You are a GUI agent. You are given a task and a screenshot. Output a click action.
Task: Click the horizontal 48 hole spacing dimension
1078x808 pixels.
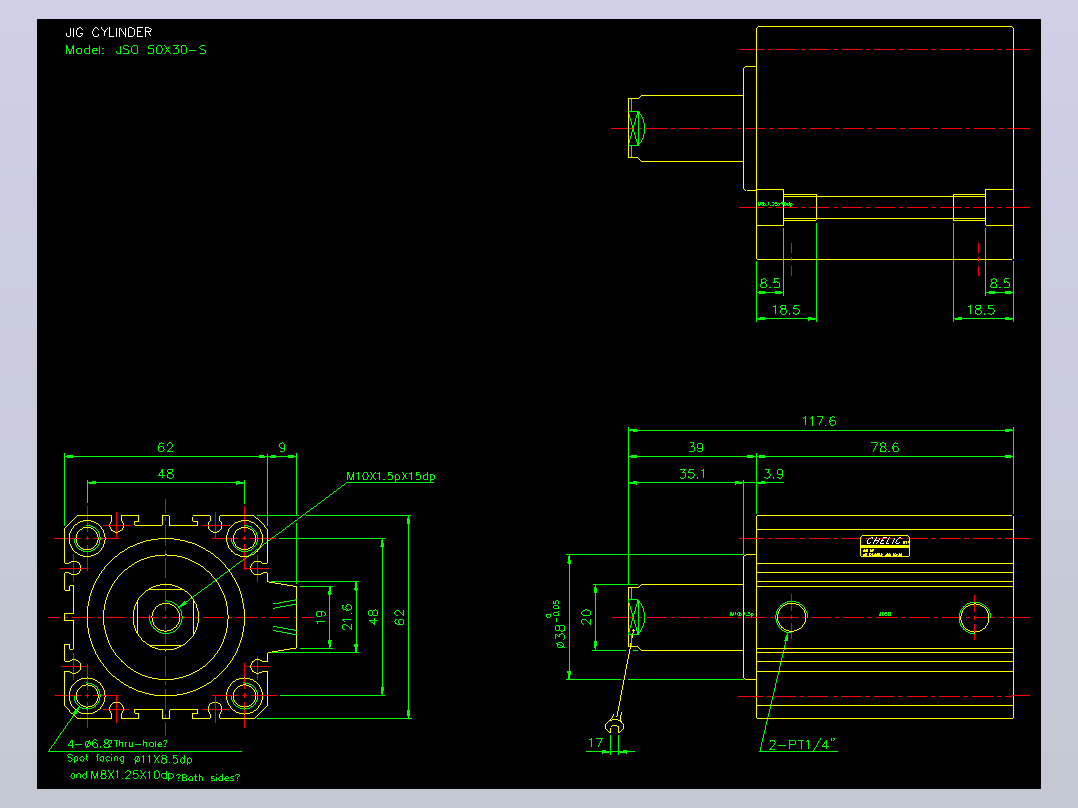(x=166, y=474)
